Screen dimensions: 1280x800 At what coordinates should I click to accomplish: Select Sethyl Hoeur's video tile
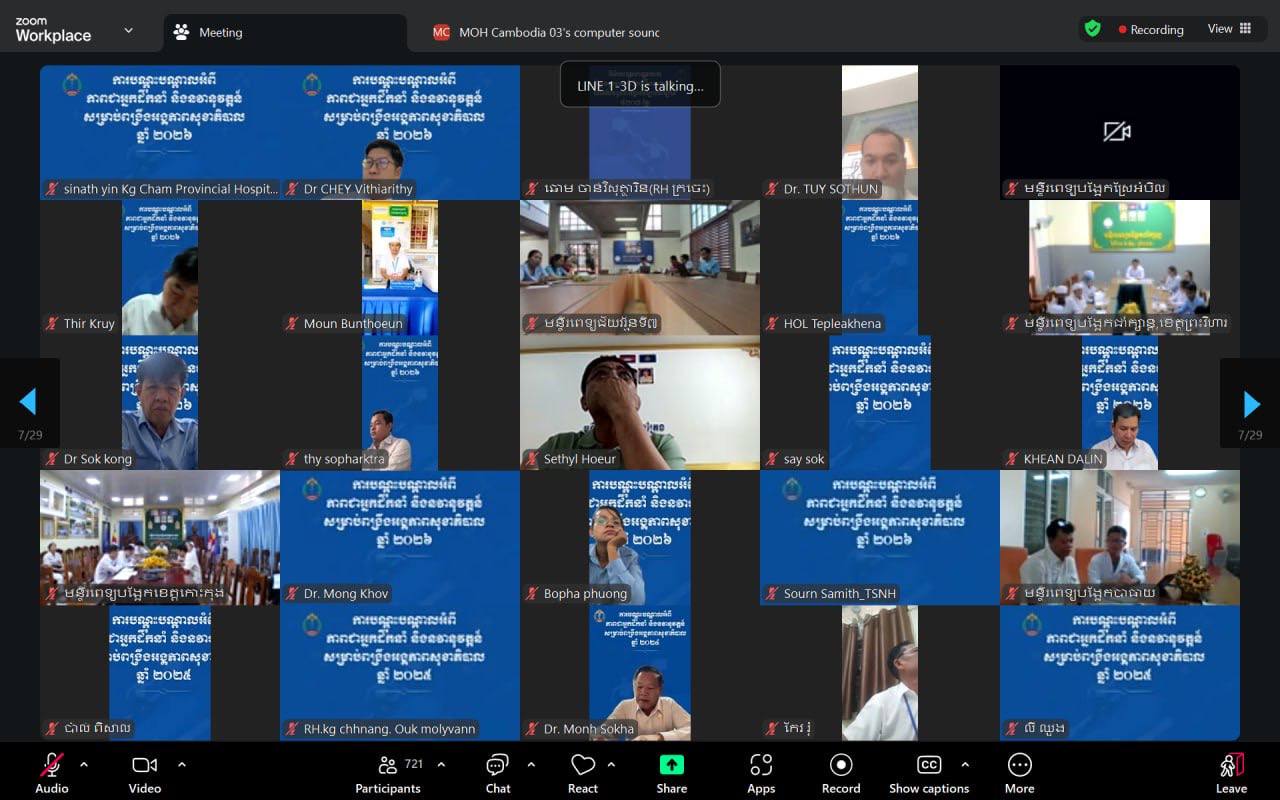(x=639, y=402)
